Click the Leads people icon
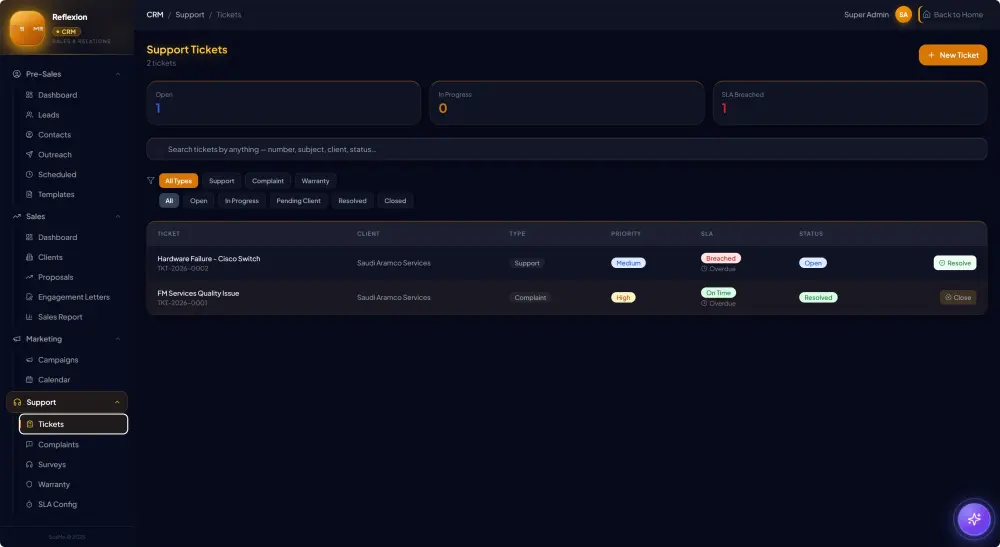The width and height of the screenshot is (1000, 547). click(x=29, y=115)
